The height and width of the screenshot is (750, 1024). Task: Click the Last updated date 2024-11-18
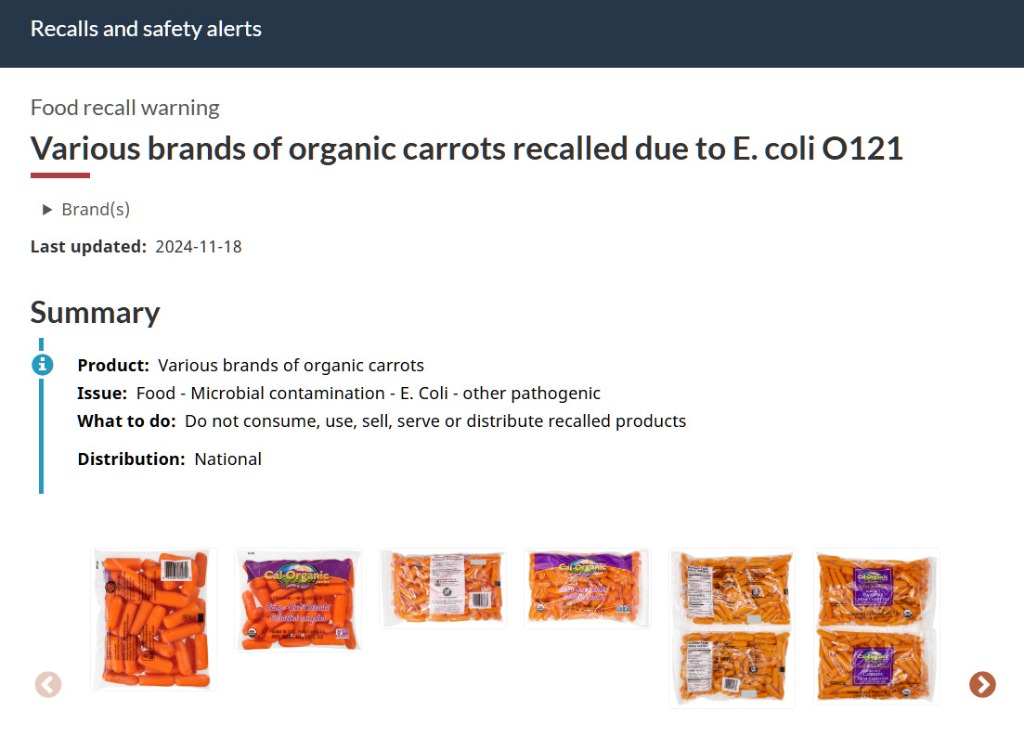(198, 246)
